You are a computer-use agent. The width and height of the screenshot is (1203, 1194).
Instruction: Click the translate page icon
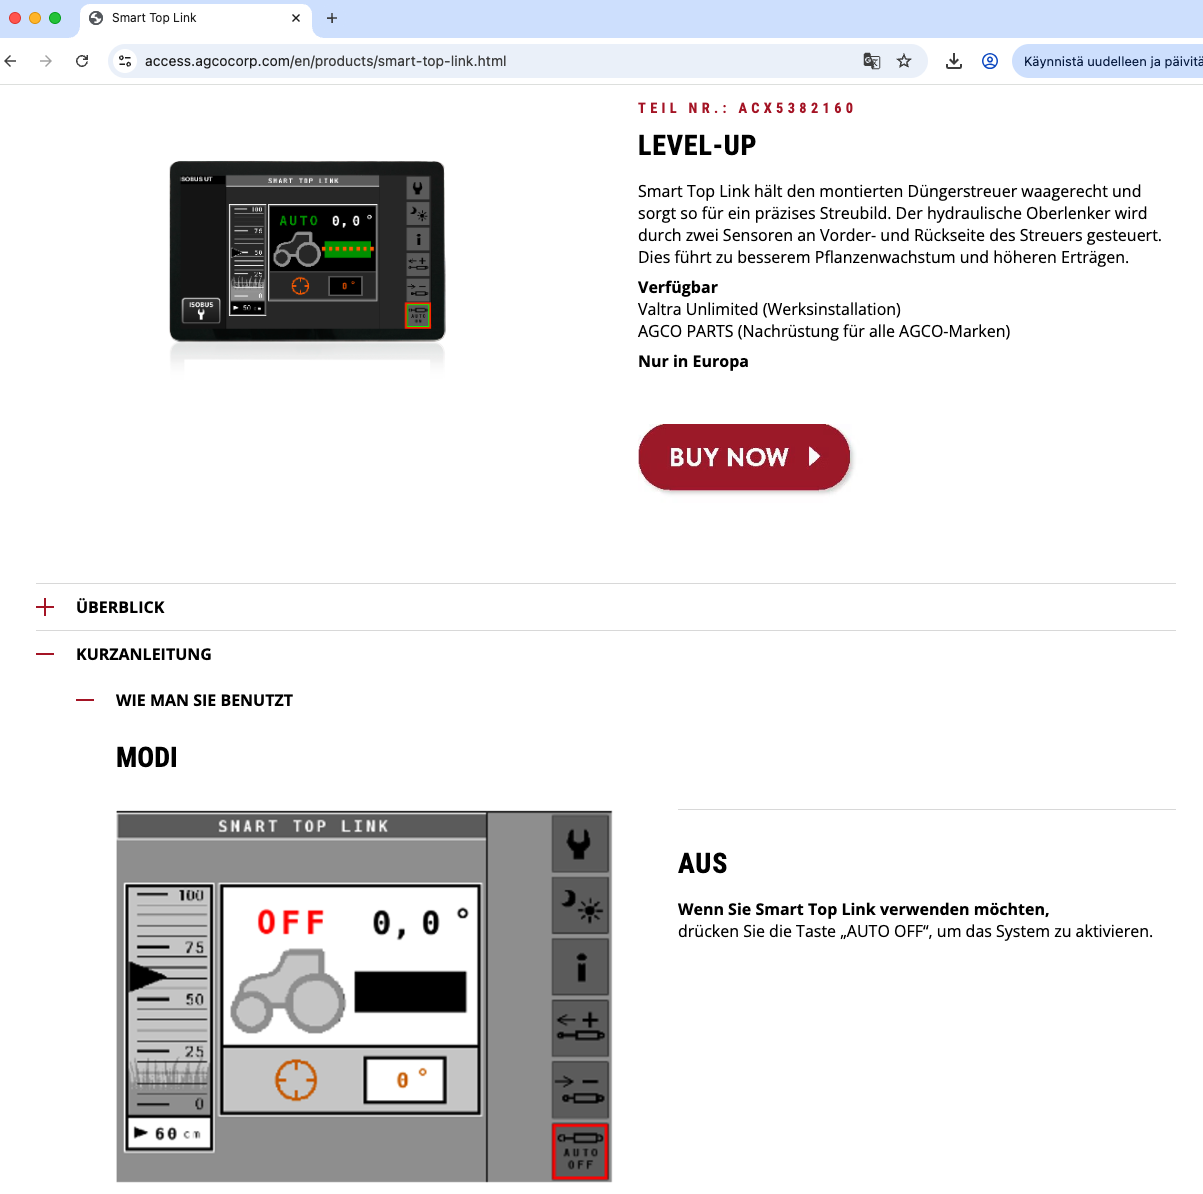click(872, 61)
